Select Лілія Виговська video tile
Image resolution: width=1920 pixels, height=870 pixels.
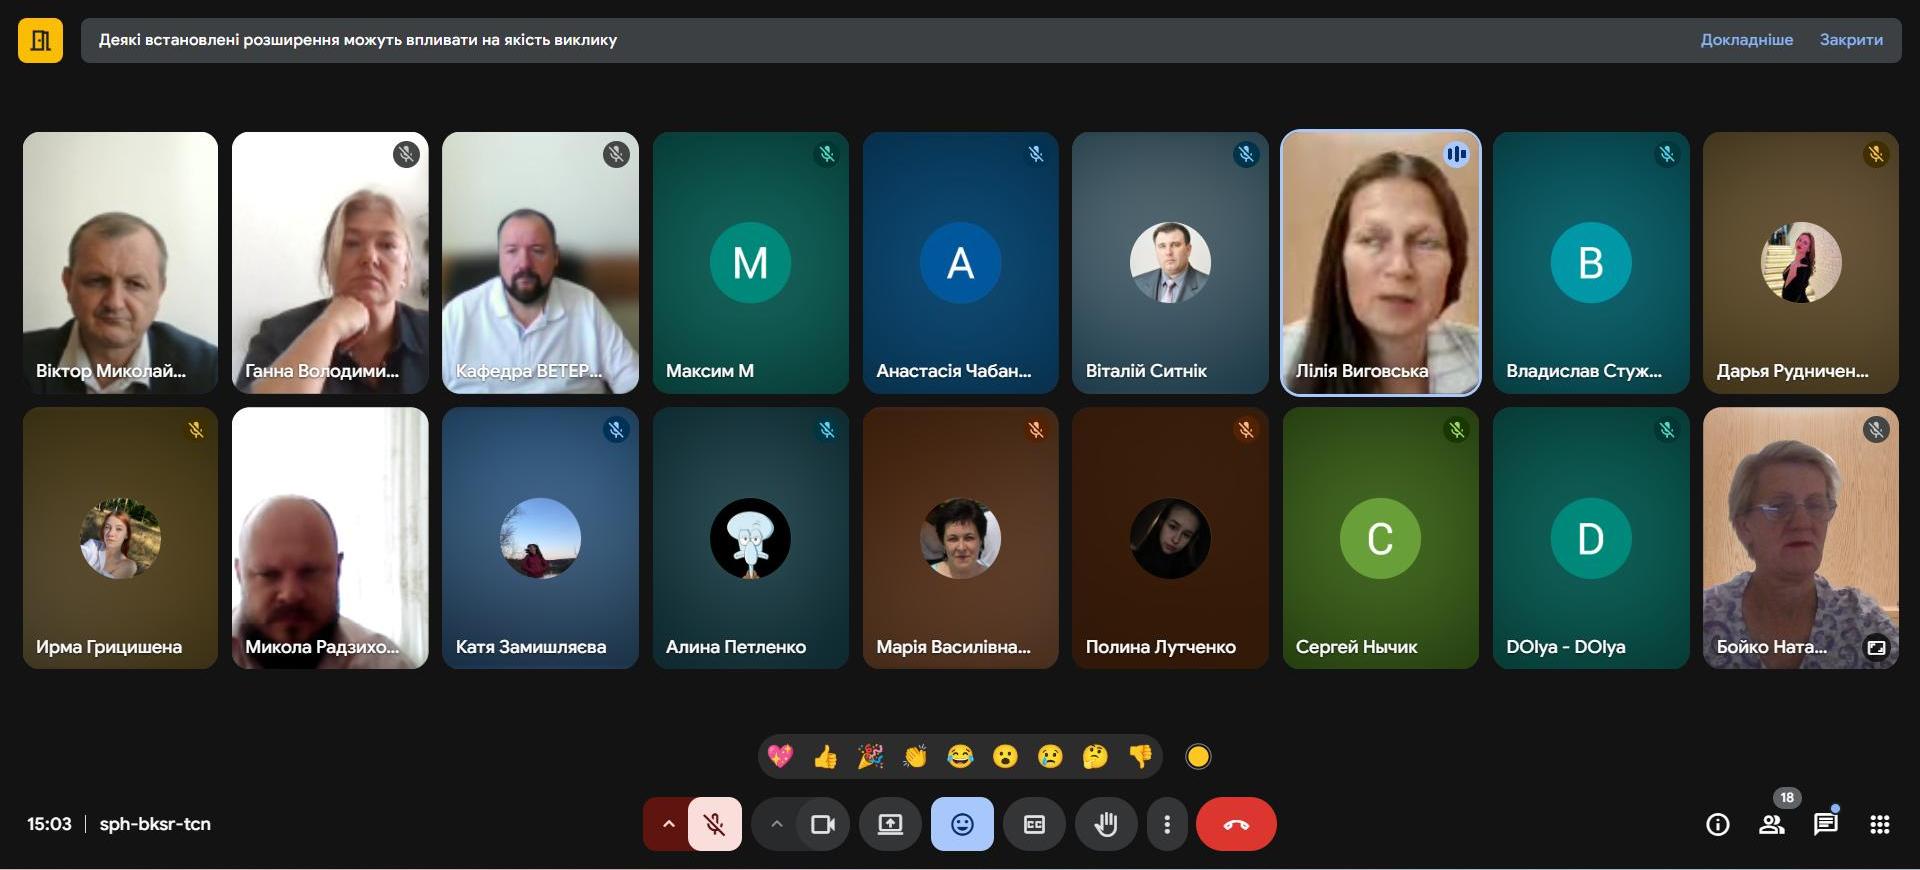click(x=1381, y=263)
